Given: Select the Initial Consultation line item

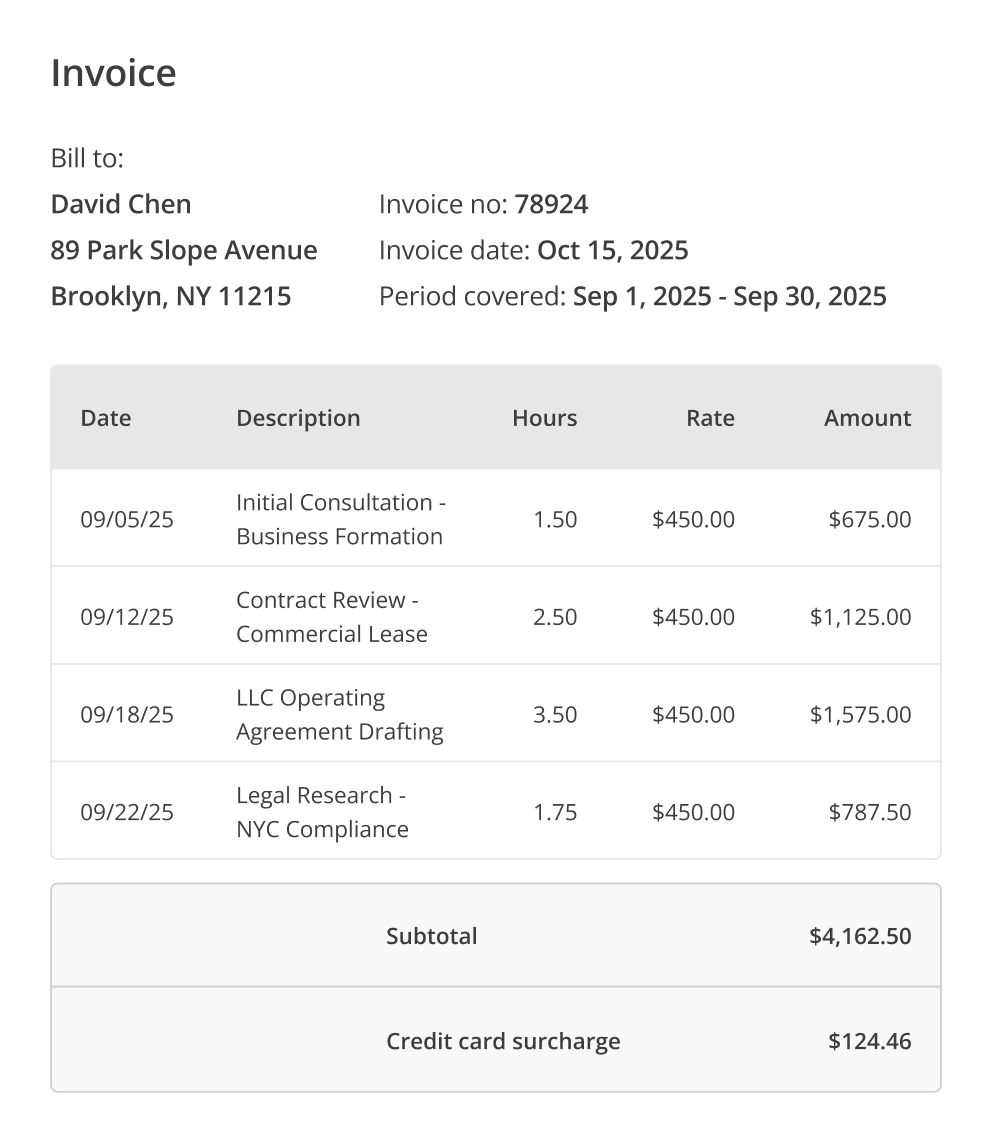Looking at the screenshot, I should 340,519.
